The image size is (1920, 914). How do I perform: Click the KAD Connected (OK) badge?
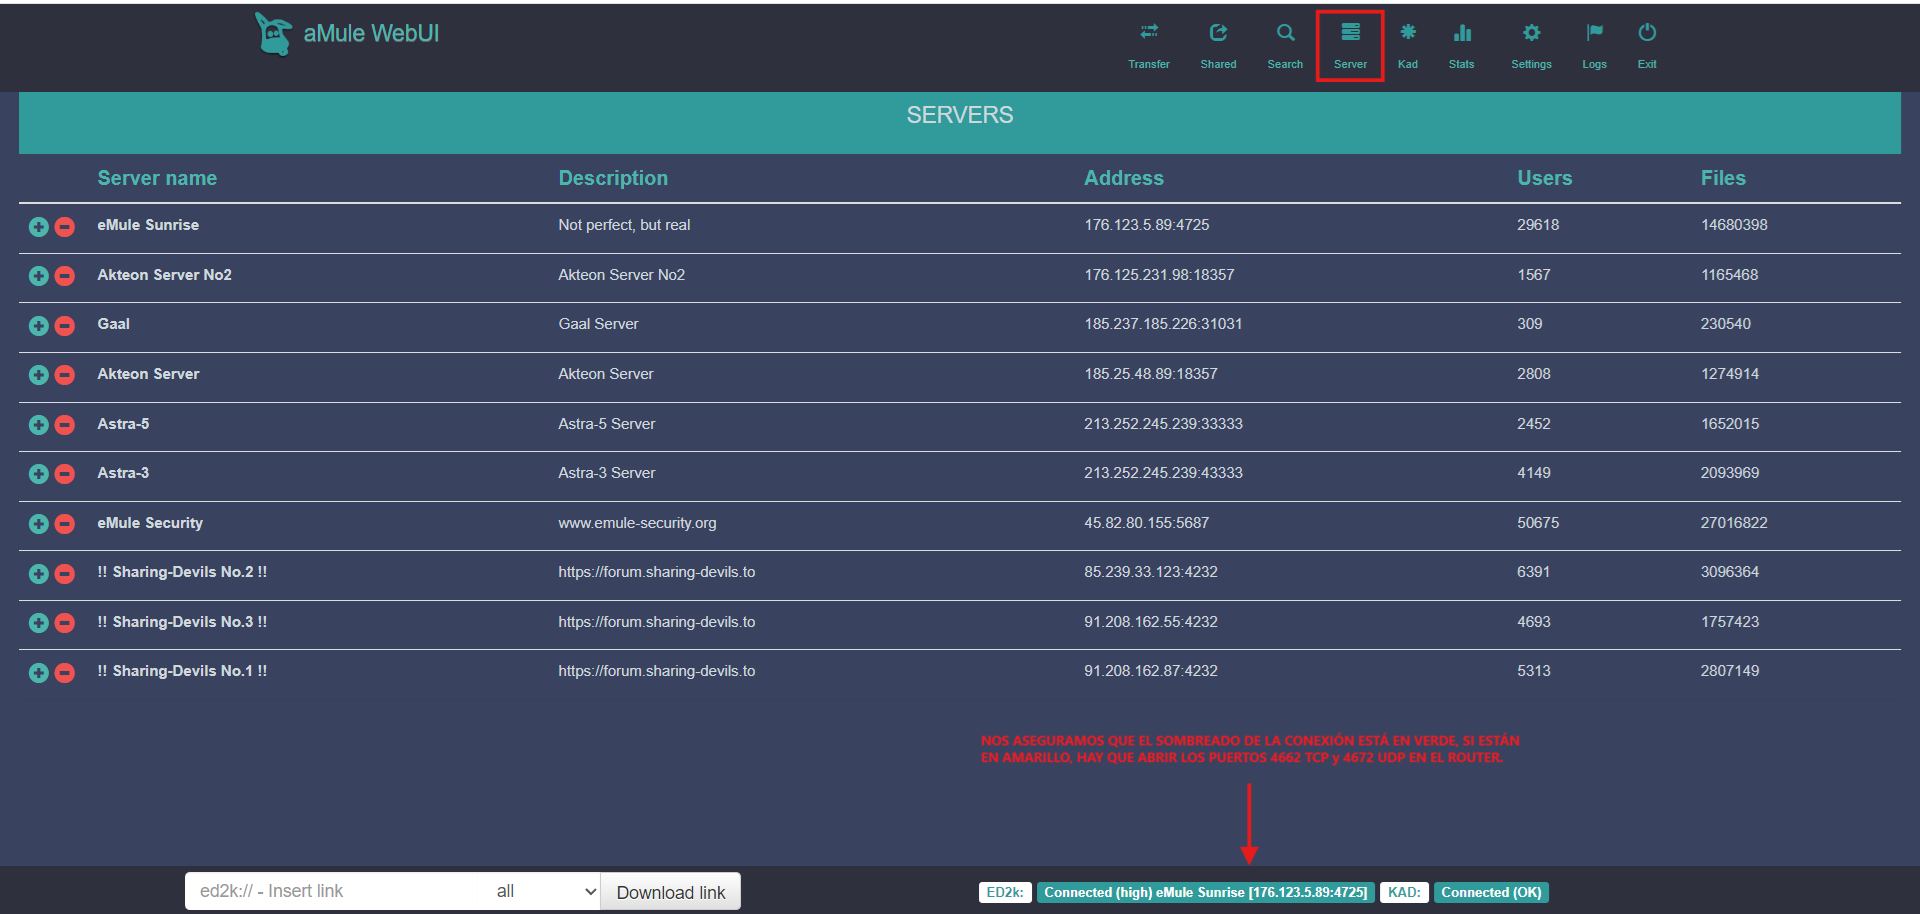(1491, 892)
